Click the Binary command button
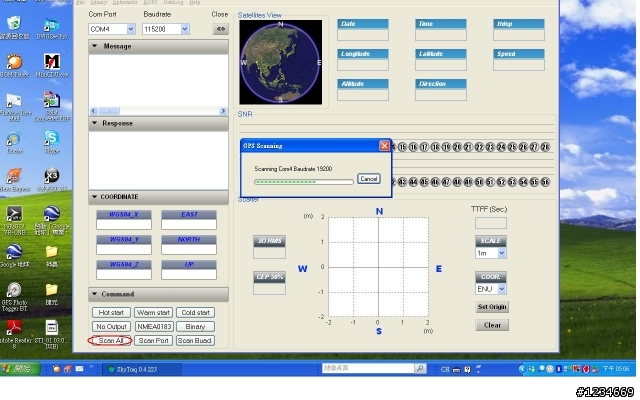640x400 pixels. click(196, 327)
